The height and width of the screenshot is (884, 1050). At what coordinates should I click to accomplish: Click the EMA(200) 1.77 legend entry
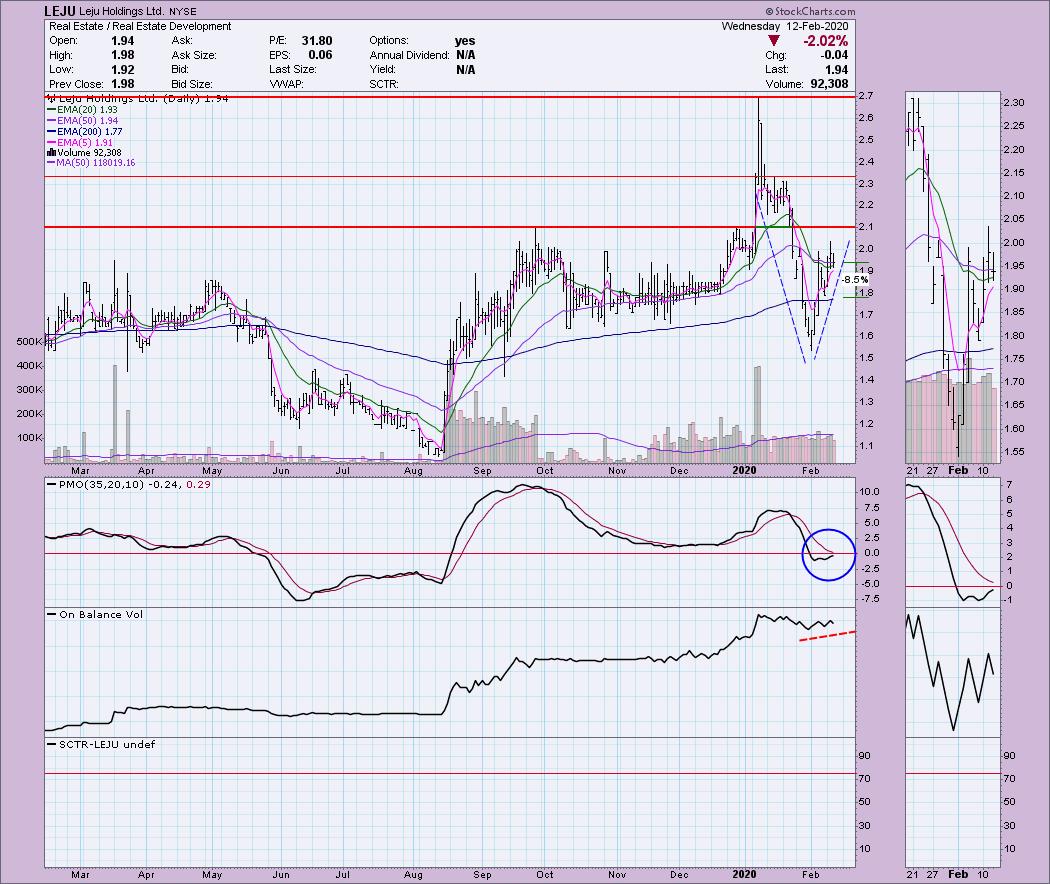pyautogui.click(x=85, y=132)
